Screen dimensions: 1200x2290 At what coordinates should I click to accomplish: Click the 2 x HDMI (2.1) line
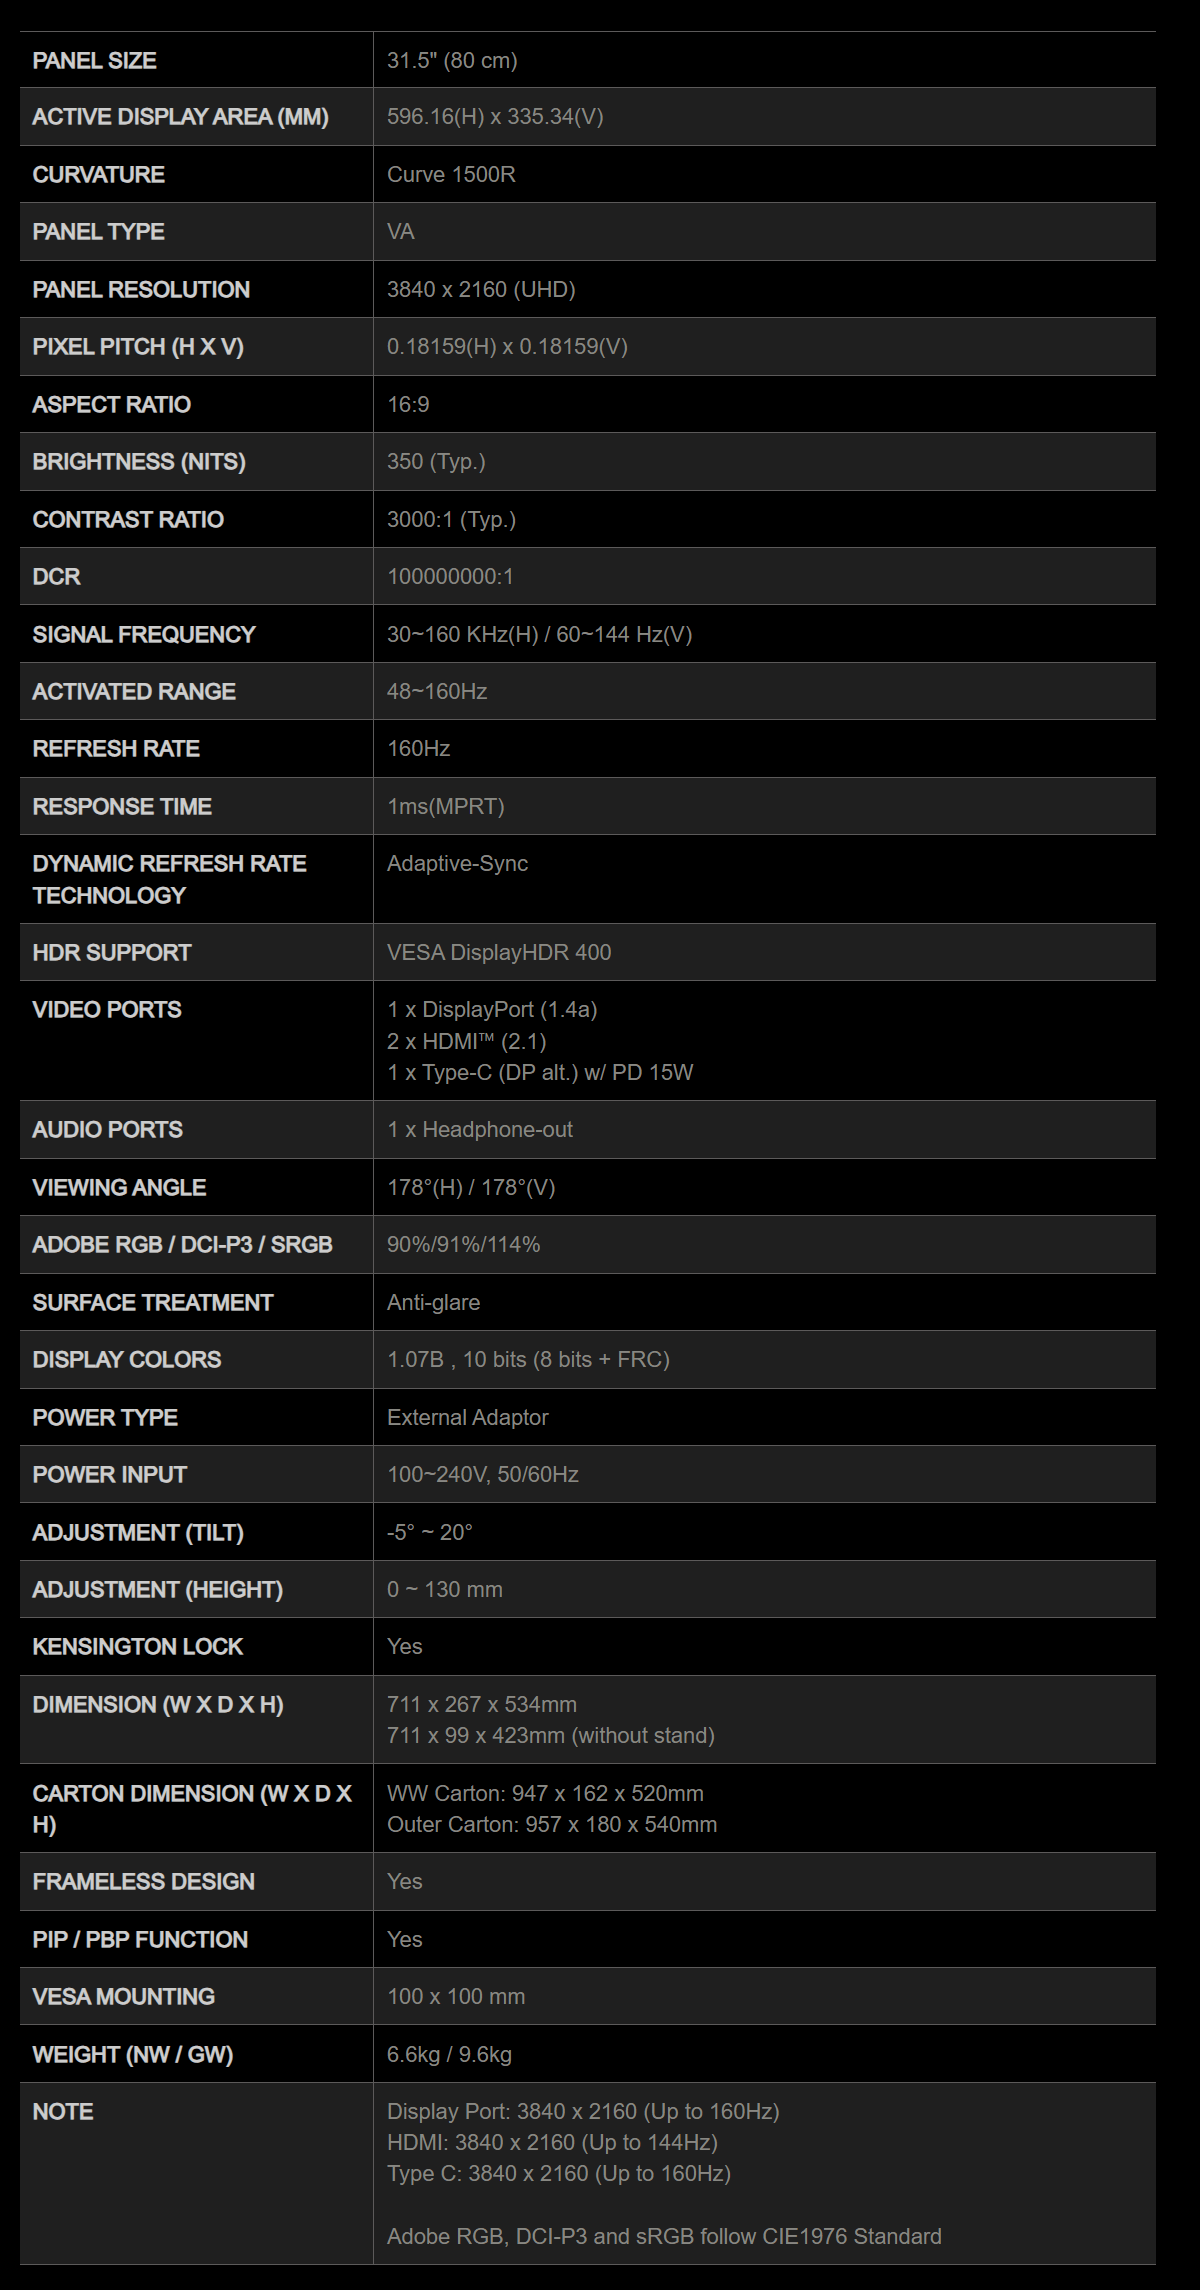(466, 1041)
